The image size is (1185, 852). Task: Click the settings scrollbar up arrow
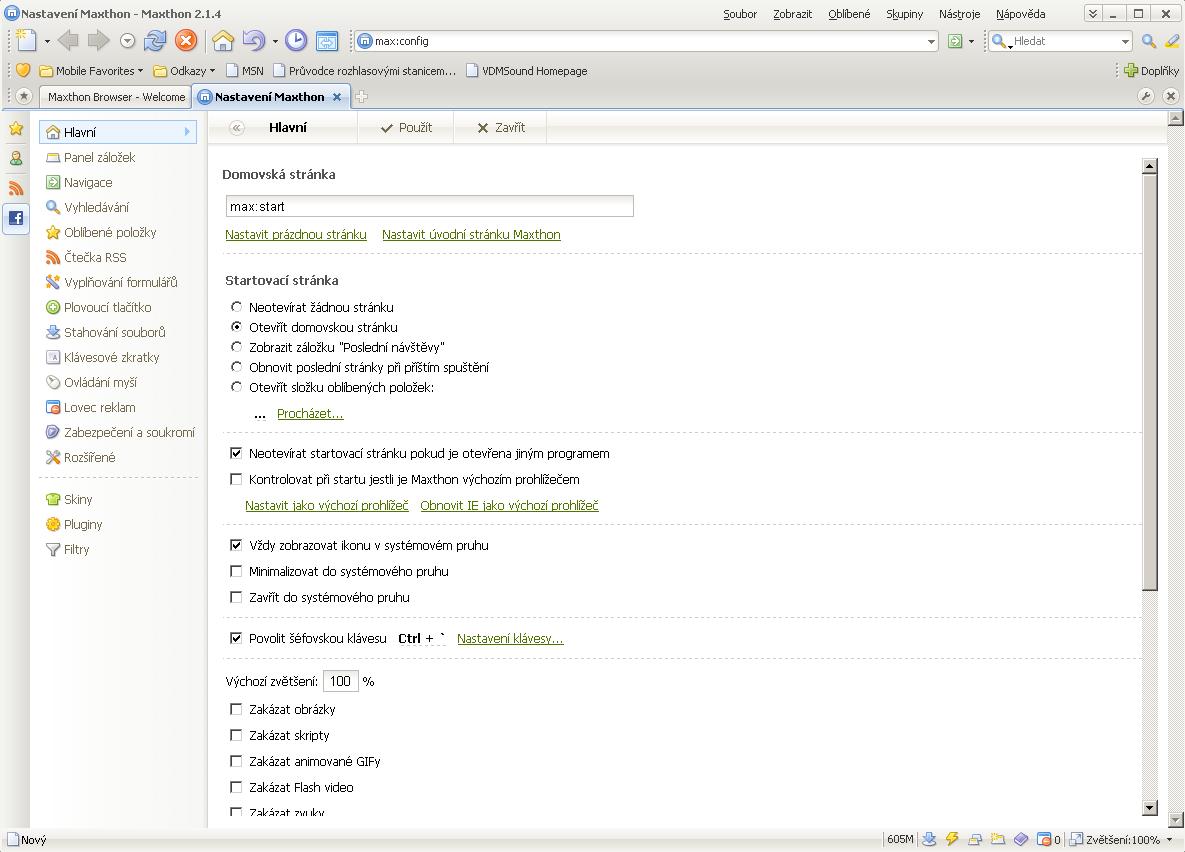pyautogui.click(x=1149, y=166)
